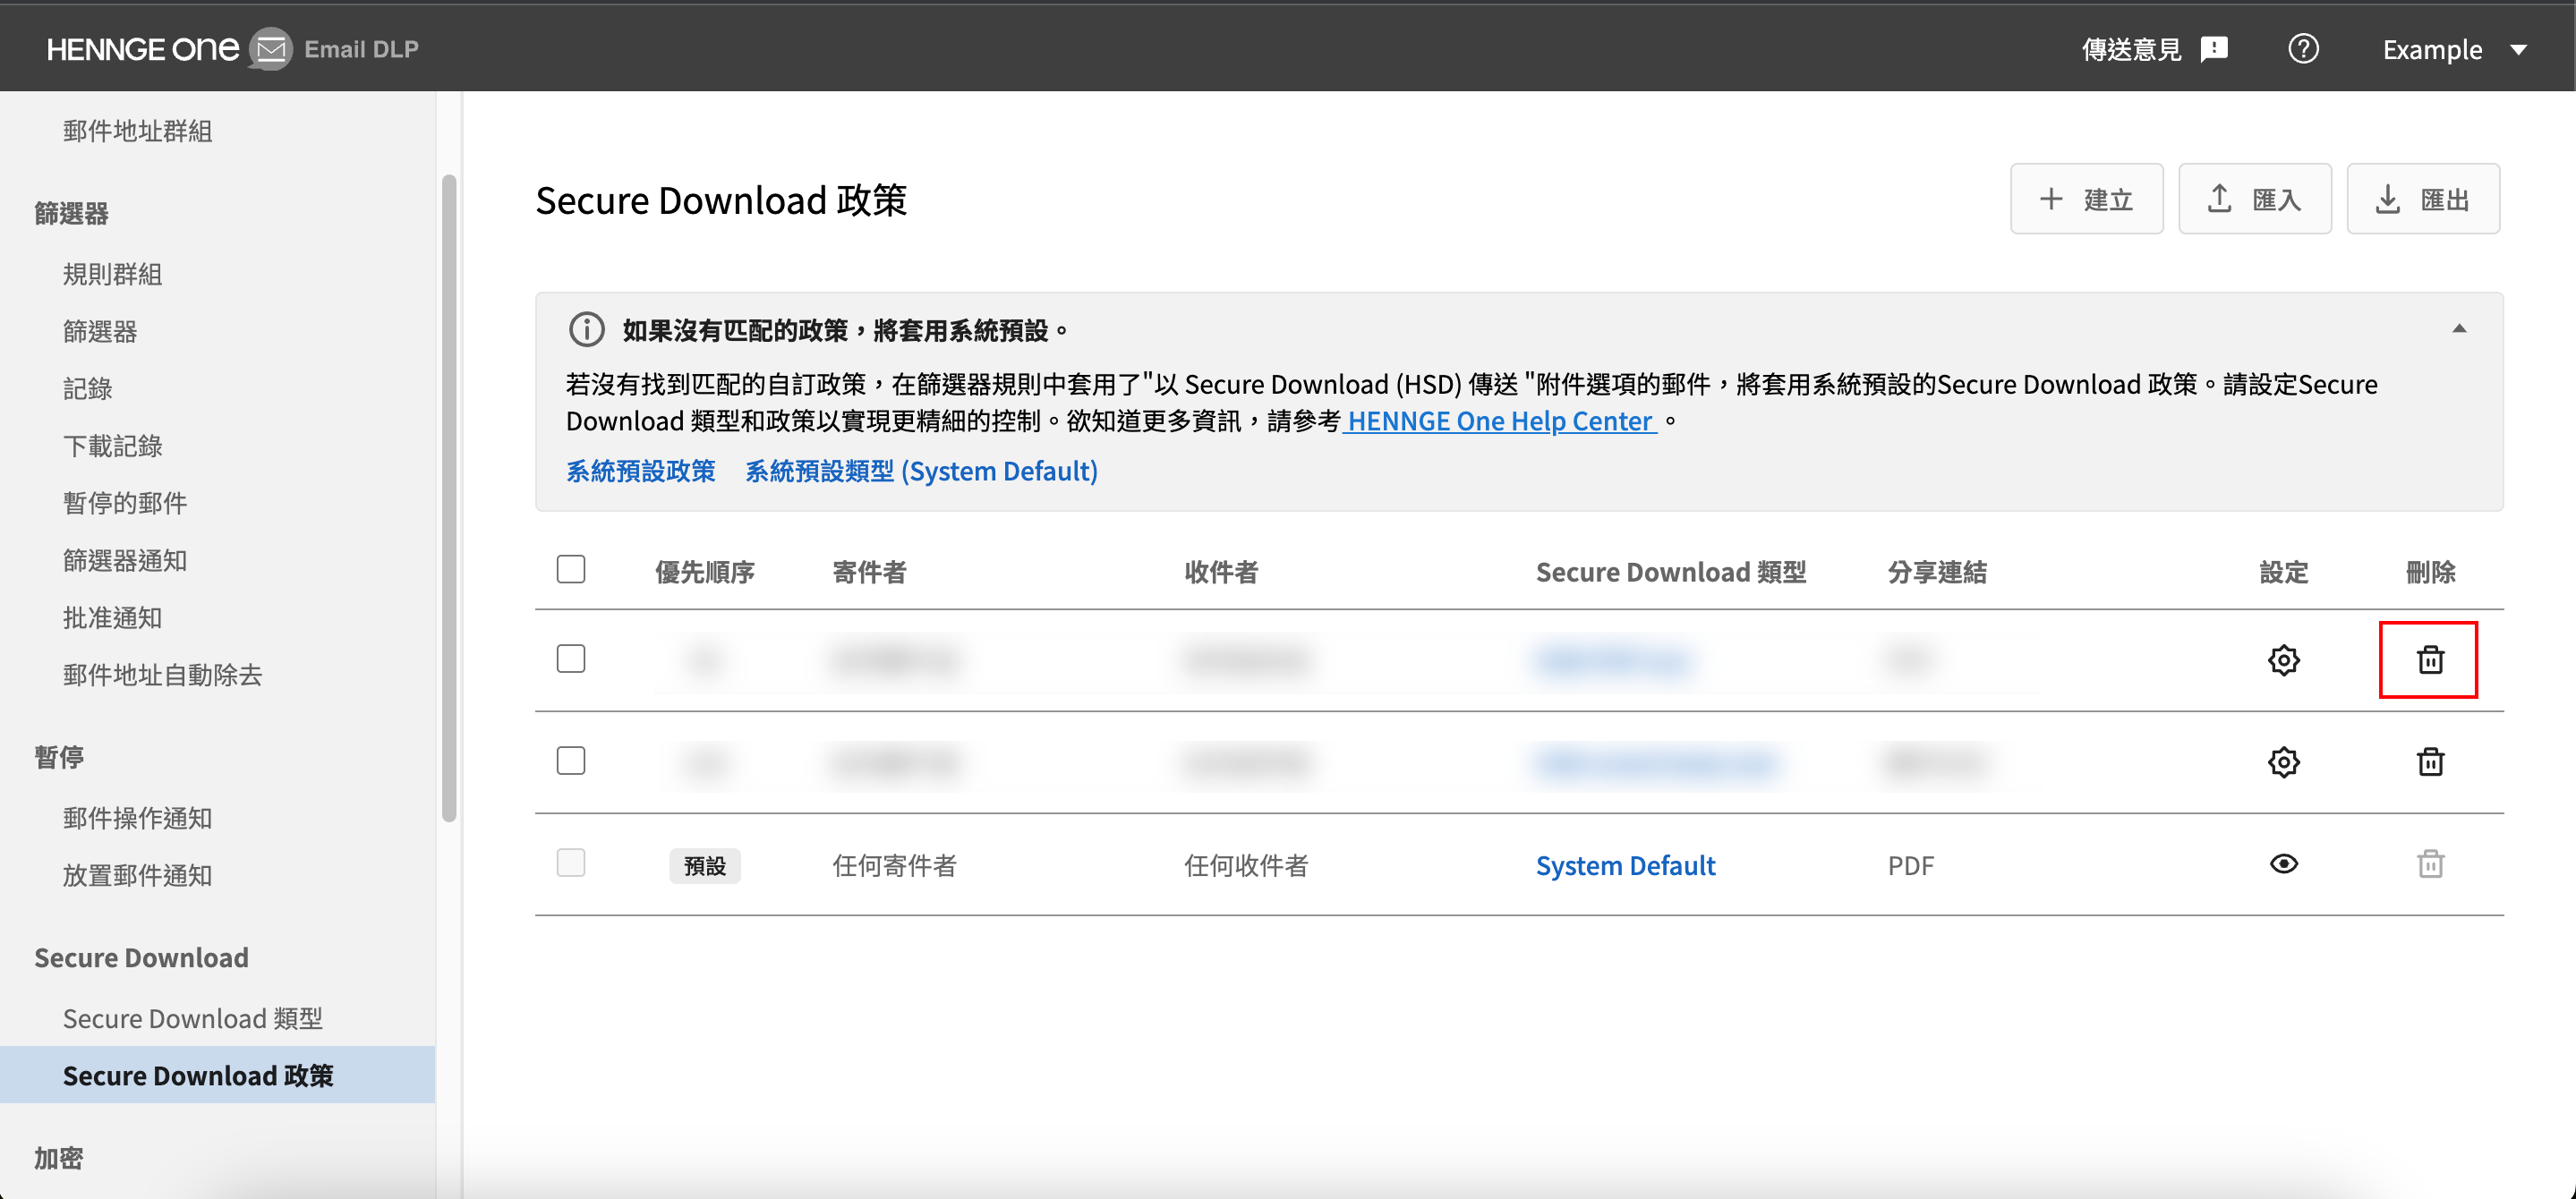Open 下載記錄 in the sidebar
This screenshot has width=2576, height=1199.
click(113, 446)
